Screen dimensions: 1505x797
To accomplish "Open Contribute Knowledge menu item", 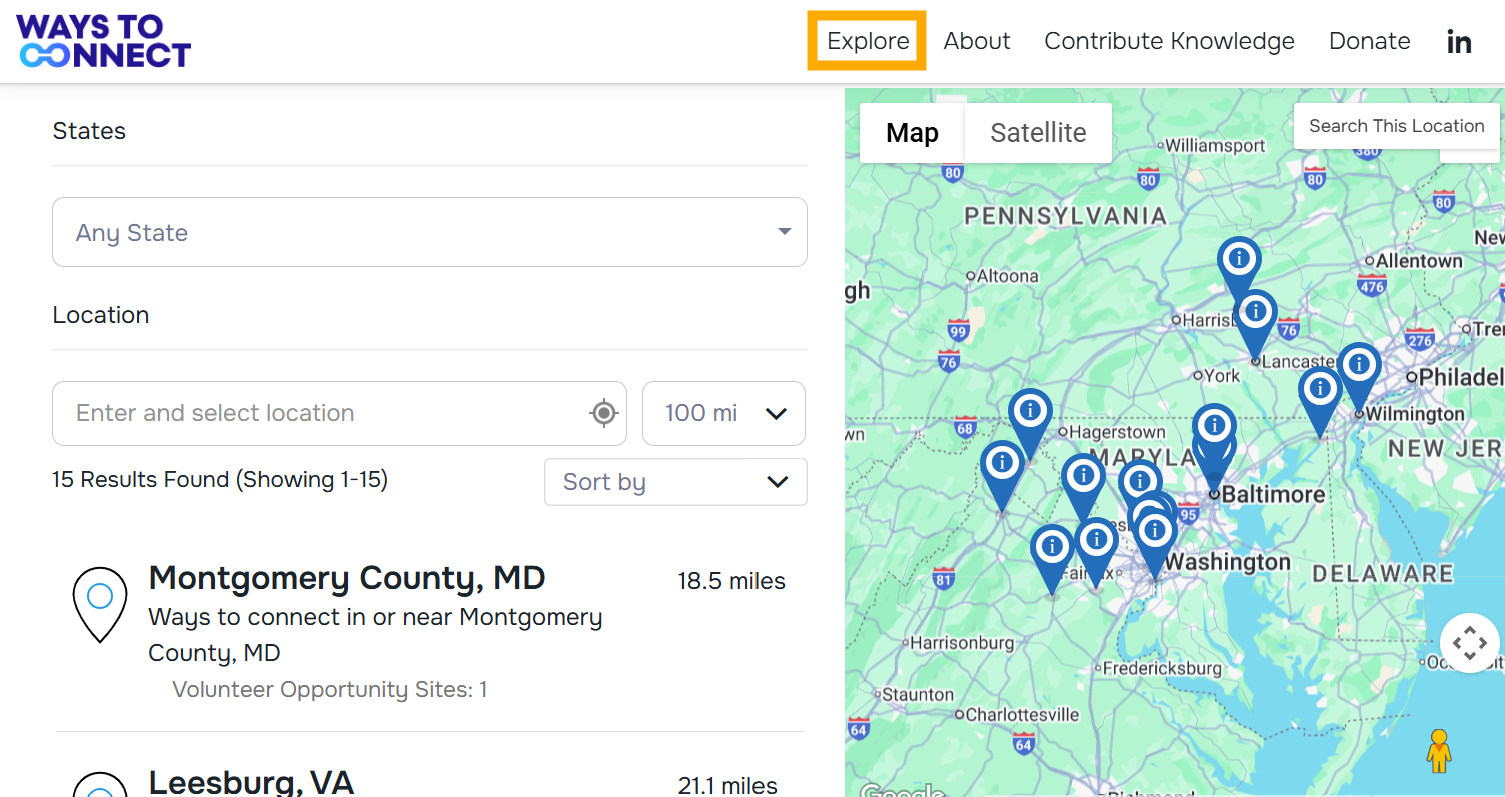I will 1169,41.
